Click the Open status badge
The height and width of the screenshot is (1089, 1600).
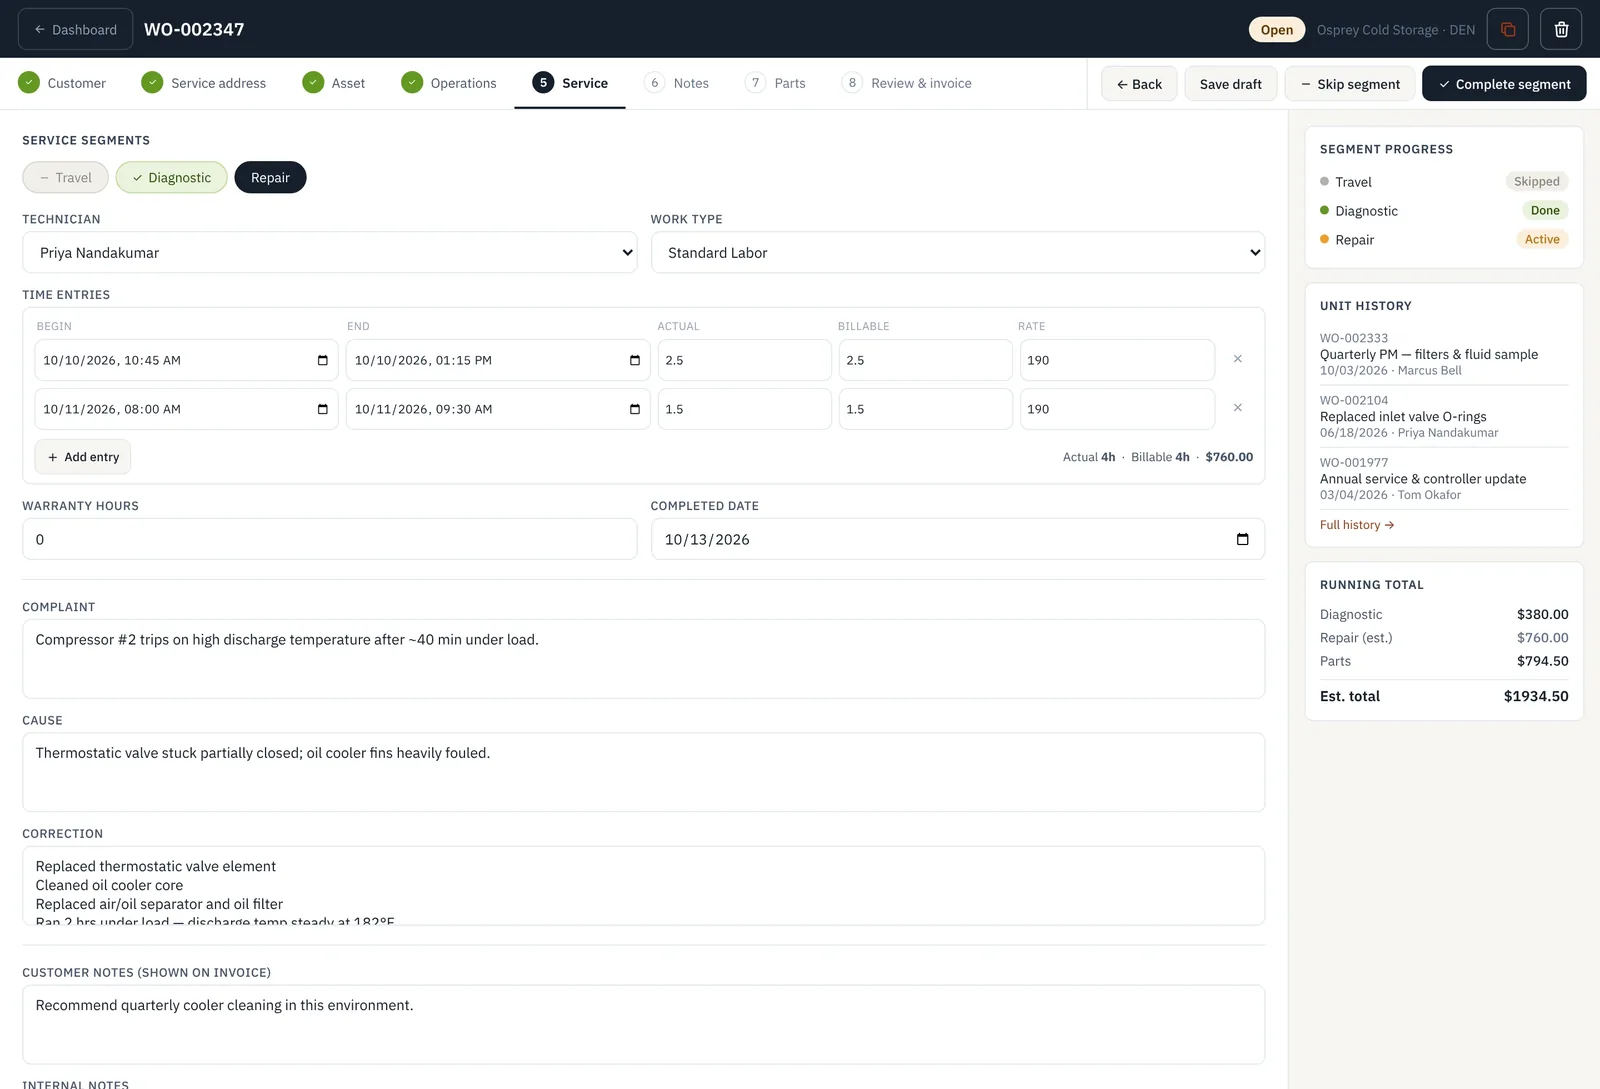pos(1277,29)
